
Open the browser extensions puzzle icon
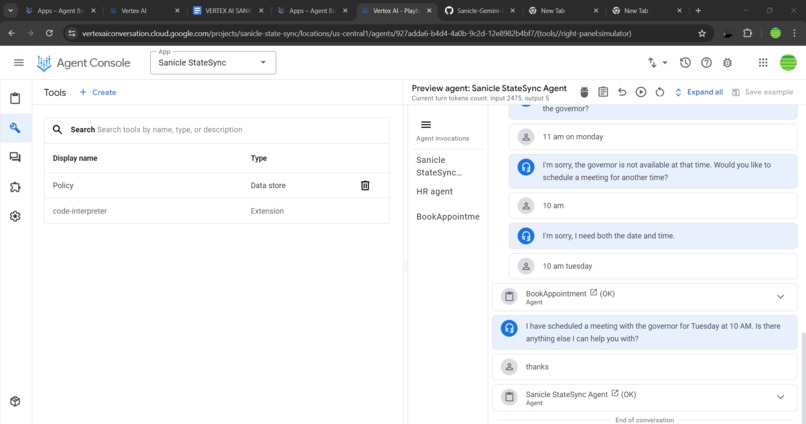747,33
